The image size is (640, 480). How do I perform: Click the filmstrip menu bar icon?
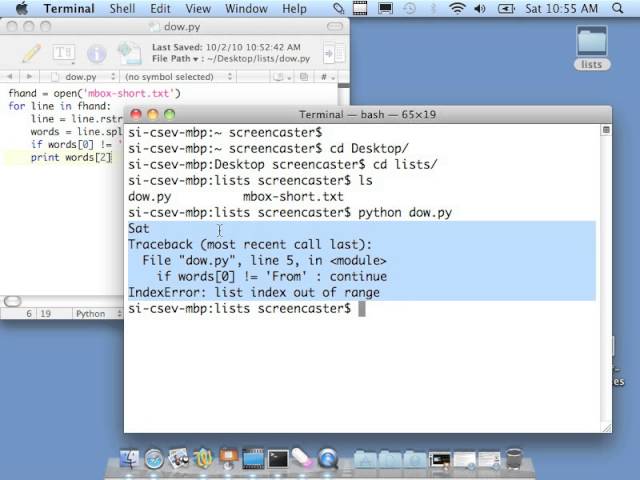click(x=360, y=8)
